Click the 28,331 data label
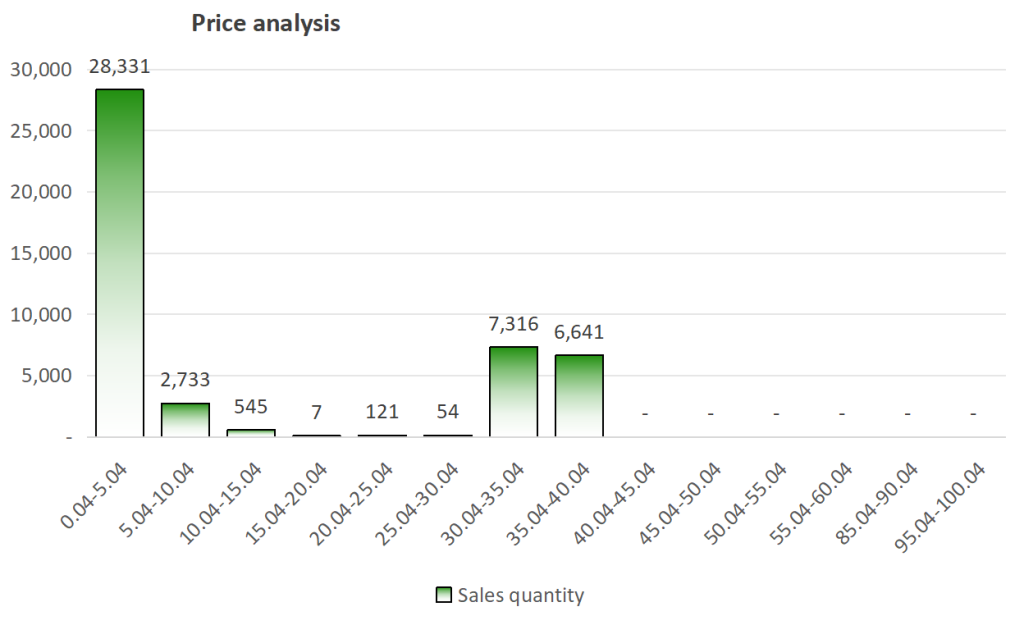Image resolution: width=1024 pixels, height=625 pixels. point(120,68)
